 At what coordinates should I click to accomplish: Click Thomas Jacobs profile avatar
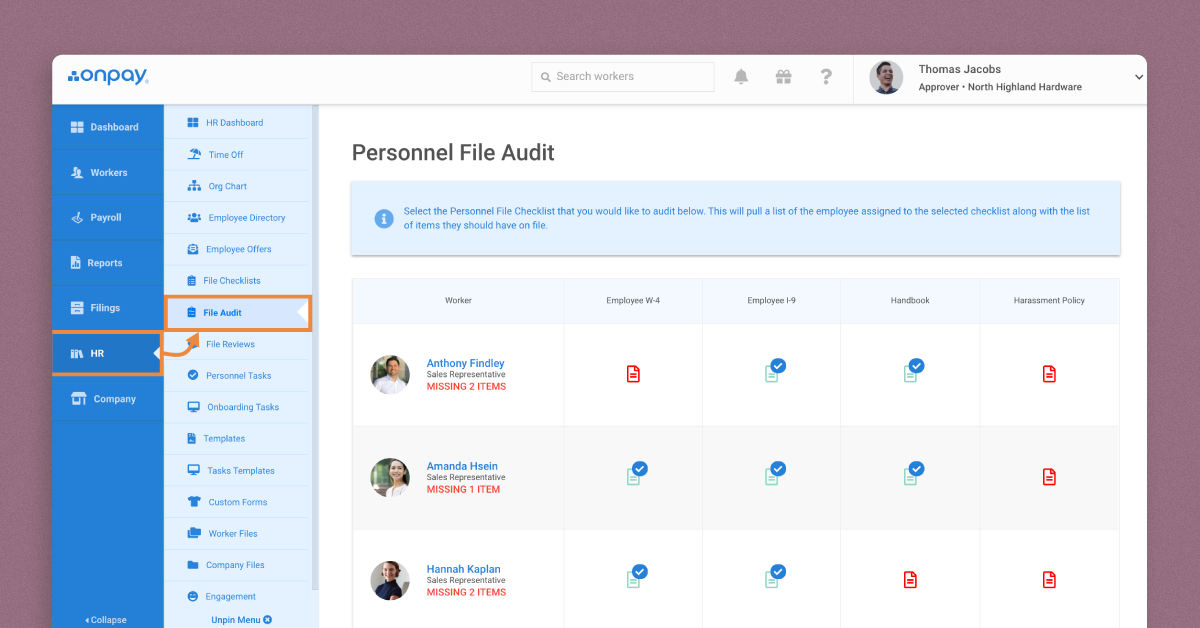[886, 78]
